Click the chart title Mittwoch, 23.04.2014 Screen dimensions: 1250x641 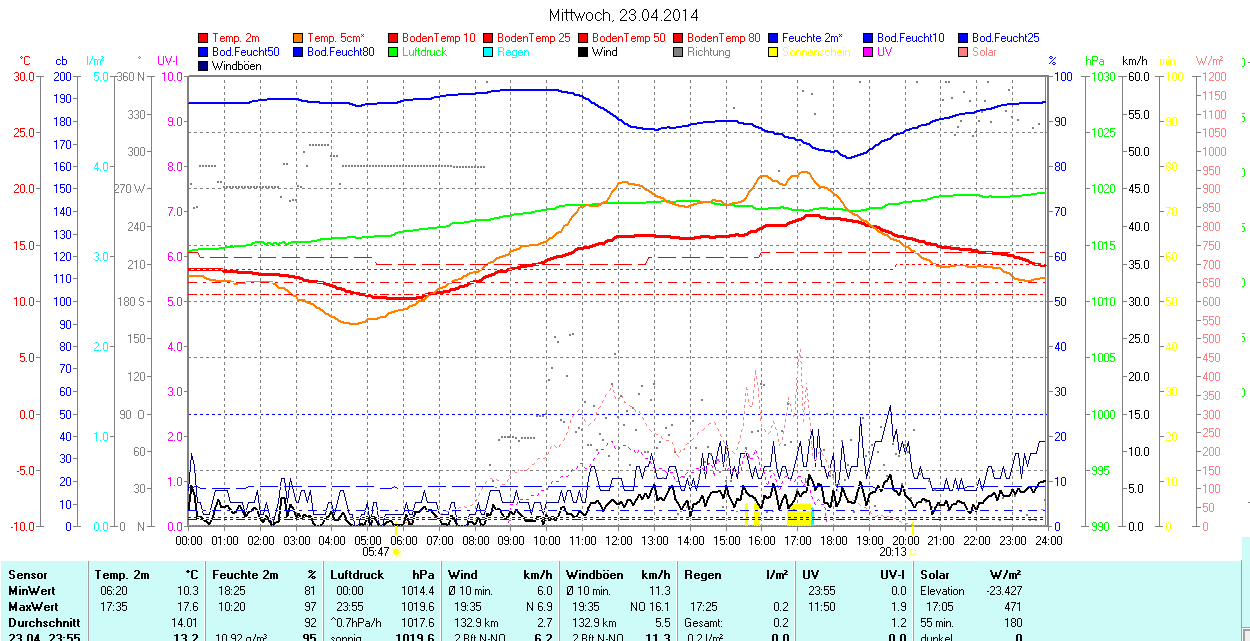[624, 15]
